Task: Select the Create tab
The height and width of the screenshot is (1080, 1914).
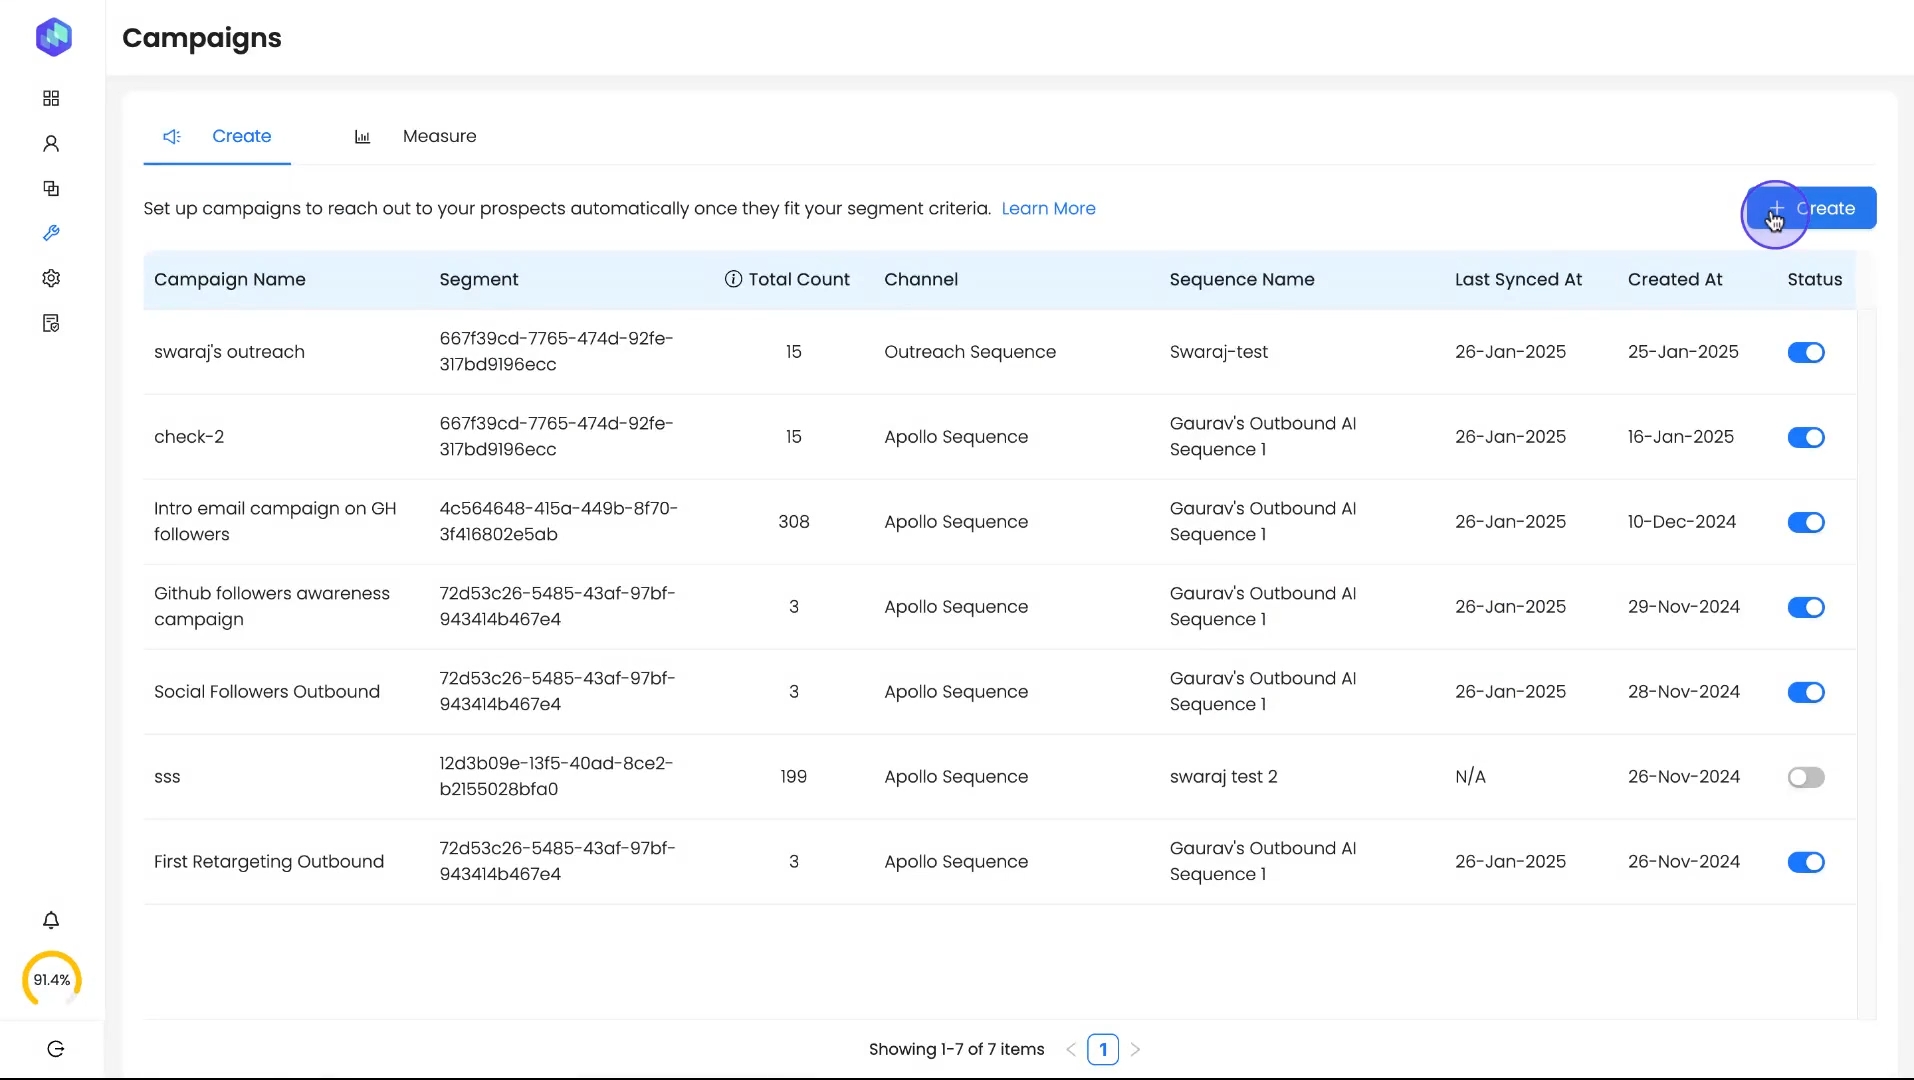Action: click(x=241, y=136)
